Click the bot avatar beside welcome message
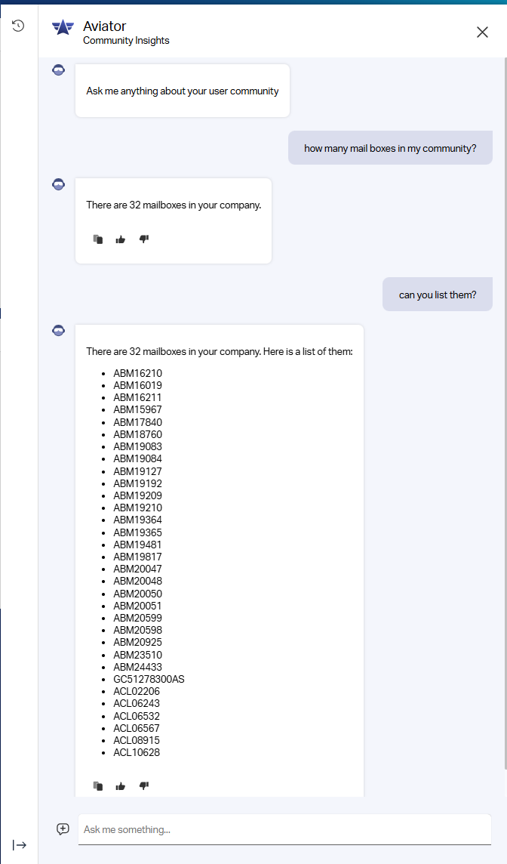This screenshot has height=864, width=507. [58, 70]
